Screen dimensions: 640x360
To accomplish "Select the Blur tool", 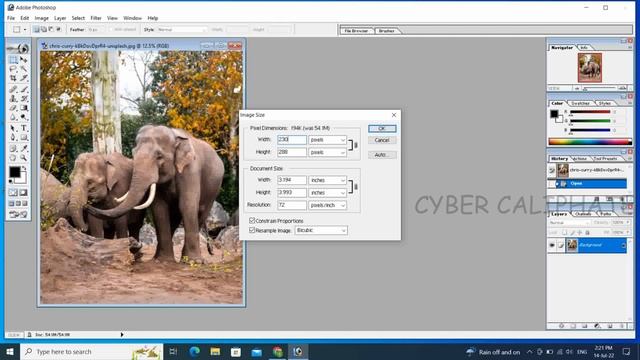I will pyautogui.click(x=13, y=117).
